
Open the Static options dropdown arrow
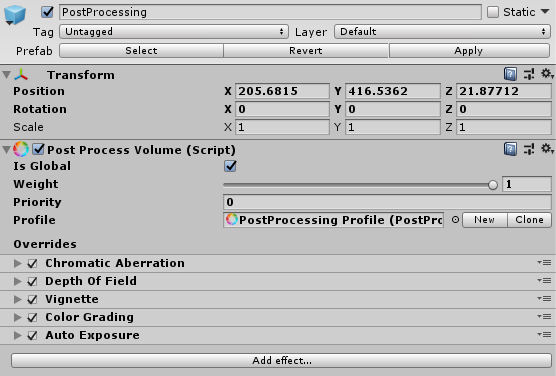(x=545, y=12)
